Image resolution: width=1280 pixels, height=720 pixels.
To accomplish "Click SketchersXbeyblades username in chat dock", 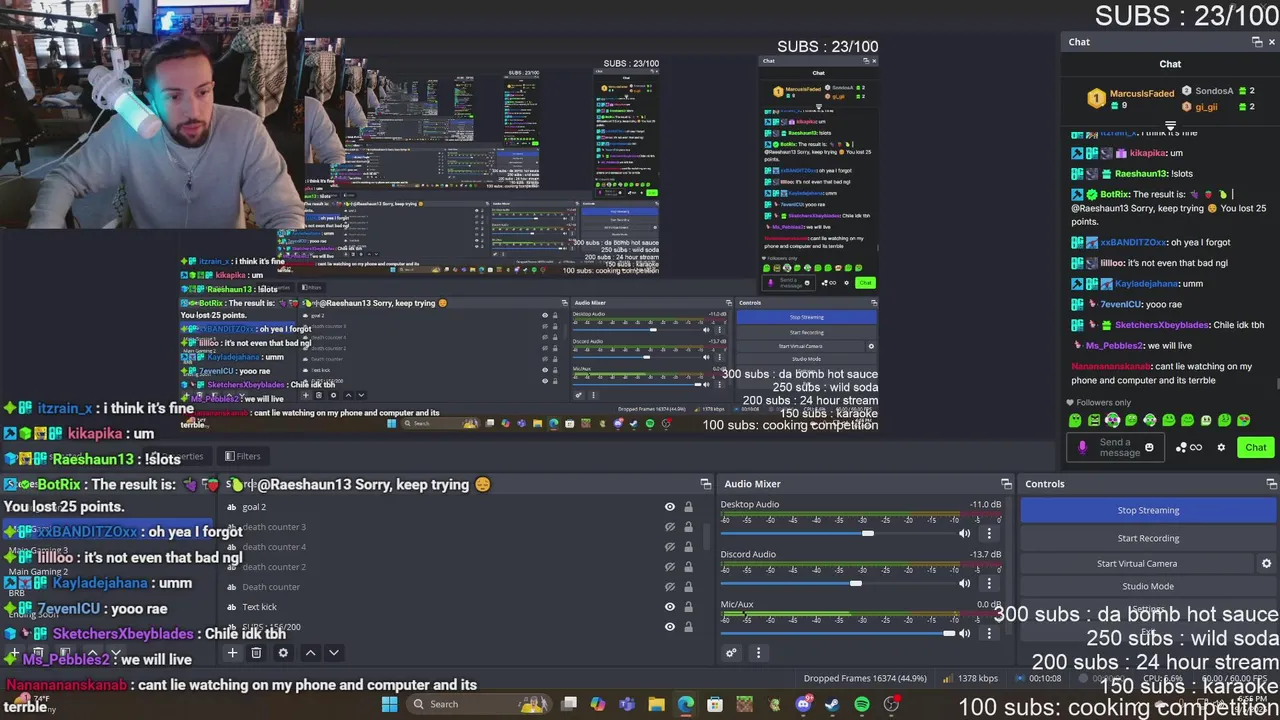I will [x=1161, y=325].
